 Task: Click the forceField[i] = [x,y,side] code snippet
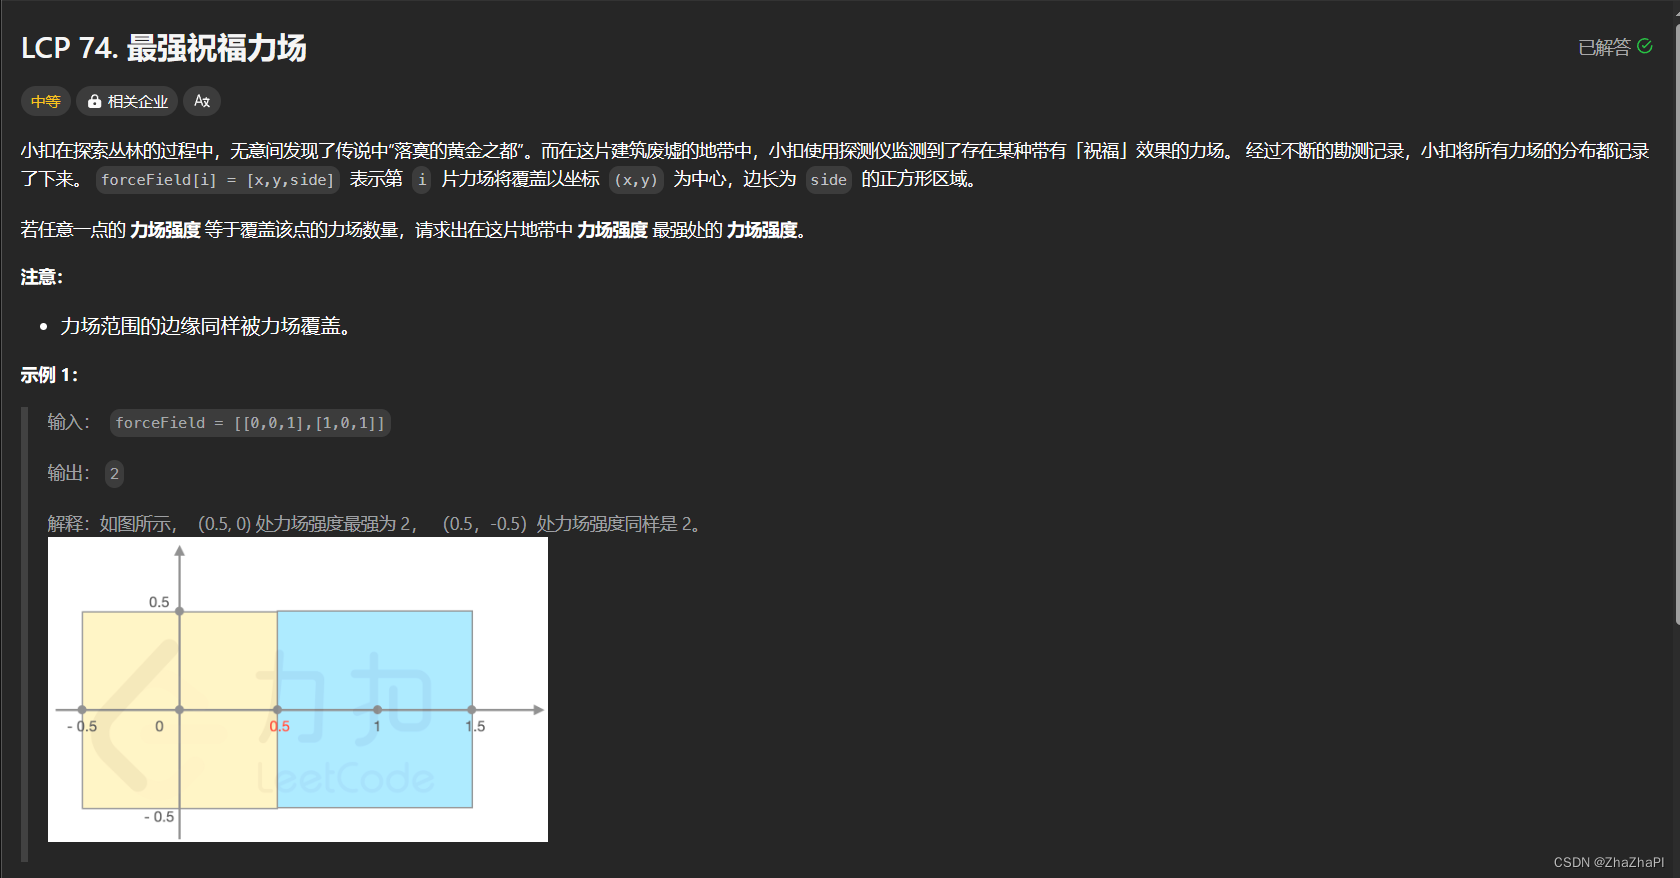(x=218, y=180)
